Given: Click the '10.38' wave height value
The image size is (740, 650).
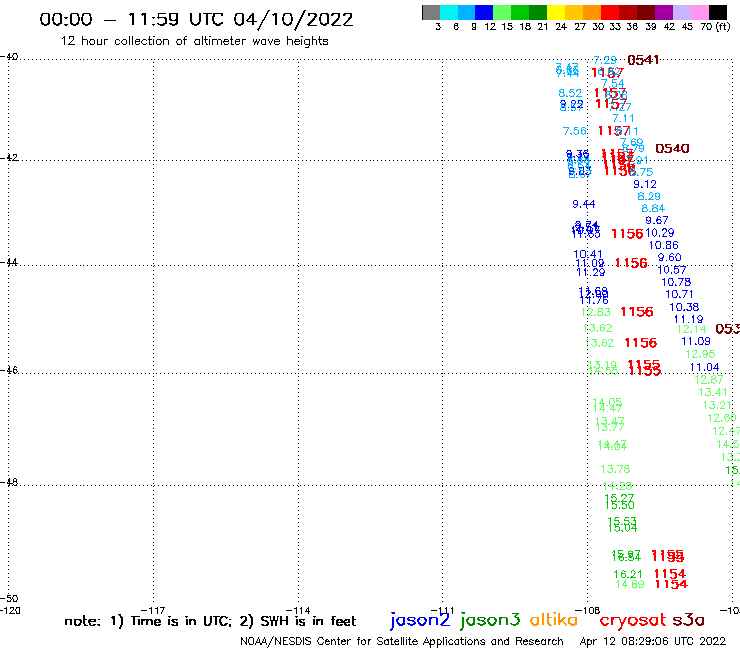Looking at the screenshot, I should tap(684, 307).
